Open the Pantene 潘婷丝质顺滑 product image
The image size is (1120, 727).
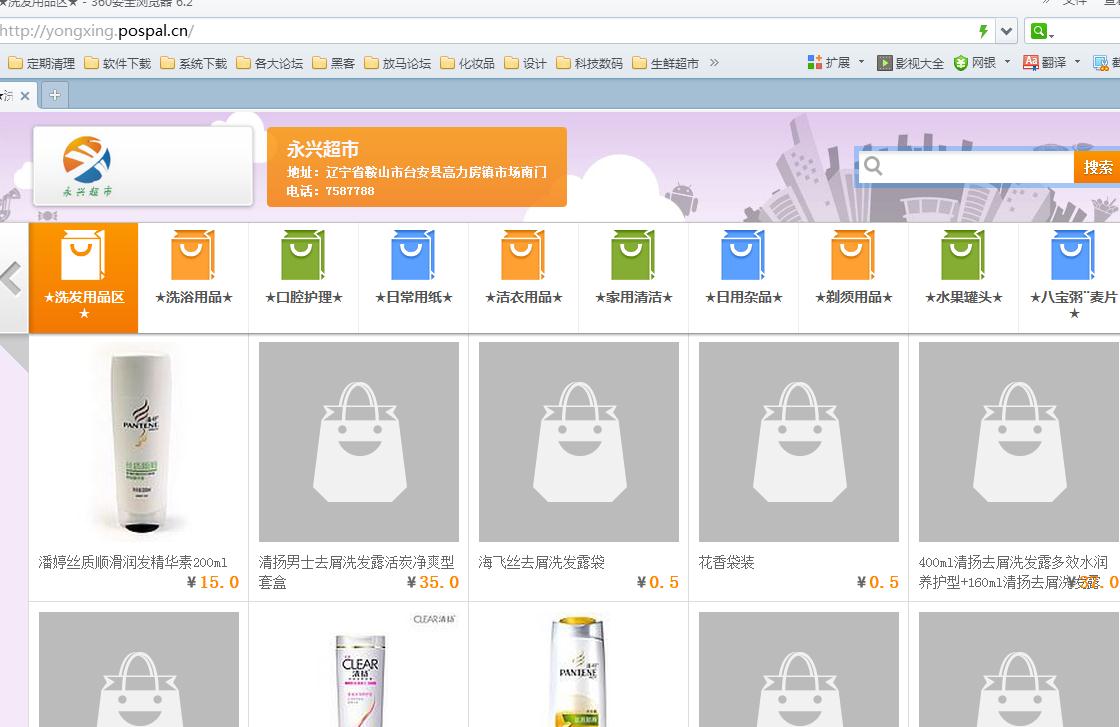click(139, 441)
